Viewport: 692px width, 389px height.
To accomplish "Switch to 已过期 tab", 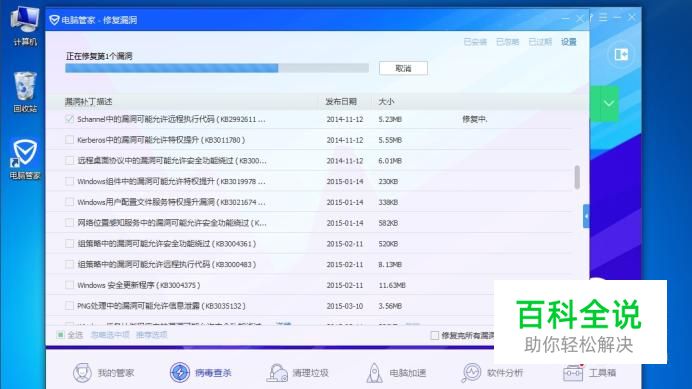I will (x=540, y=42).
